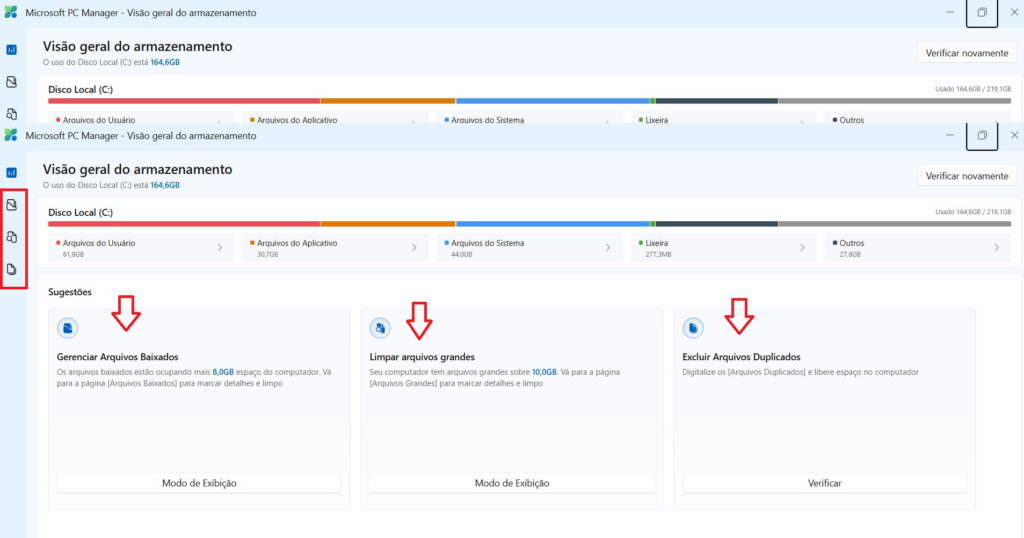
Task: Expand the Lixeira 277,3MB category
Action: click(x=724, y=248)
